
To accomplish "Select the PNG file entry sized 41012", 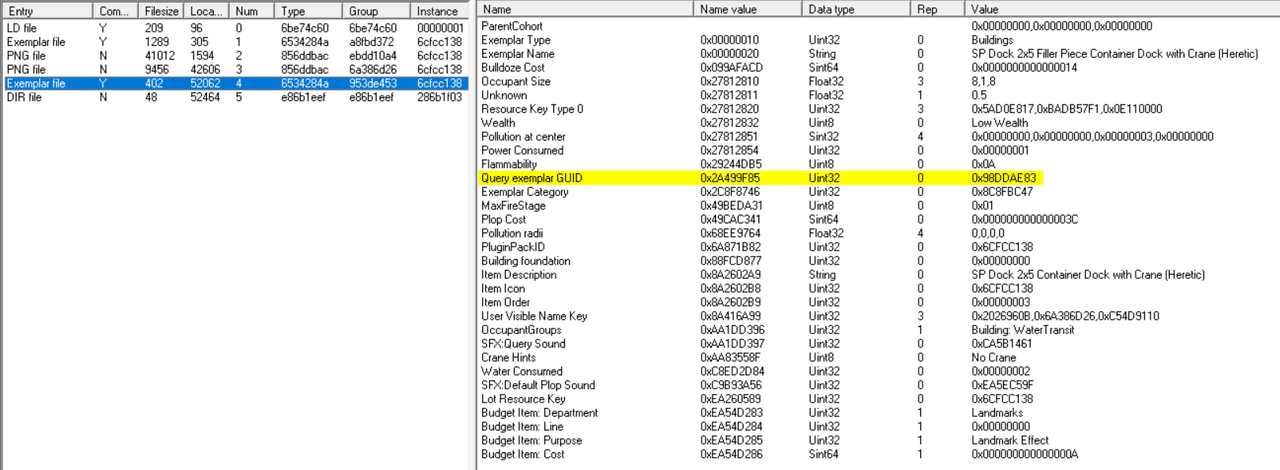I will tap(233, 56).
